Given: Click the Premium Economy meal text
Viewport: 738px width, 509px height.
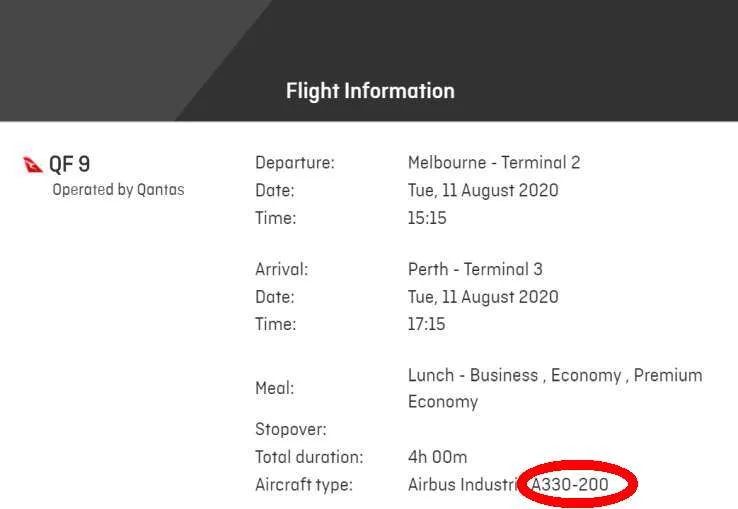Looking at the screenshot, I should click(555, 388).
